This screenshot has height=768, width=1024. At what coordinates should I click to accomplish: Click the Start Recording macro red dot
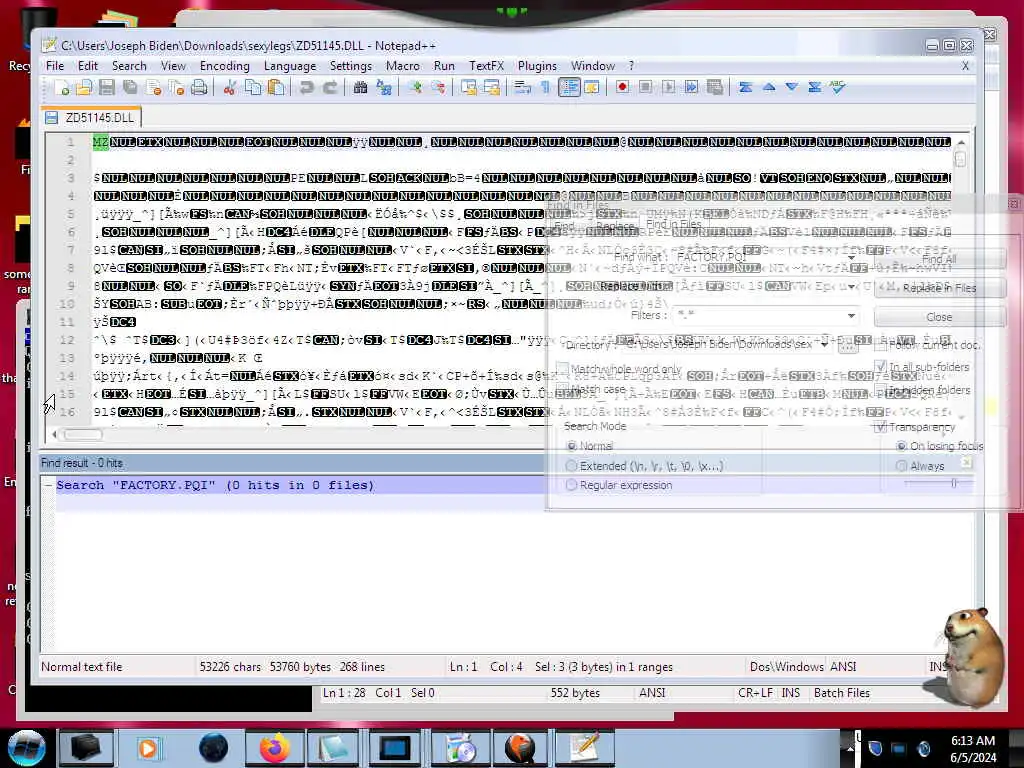tap(622, 87)
